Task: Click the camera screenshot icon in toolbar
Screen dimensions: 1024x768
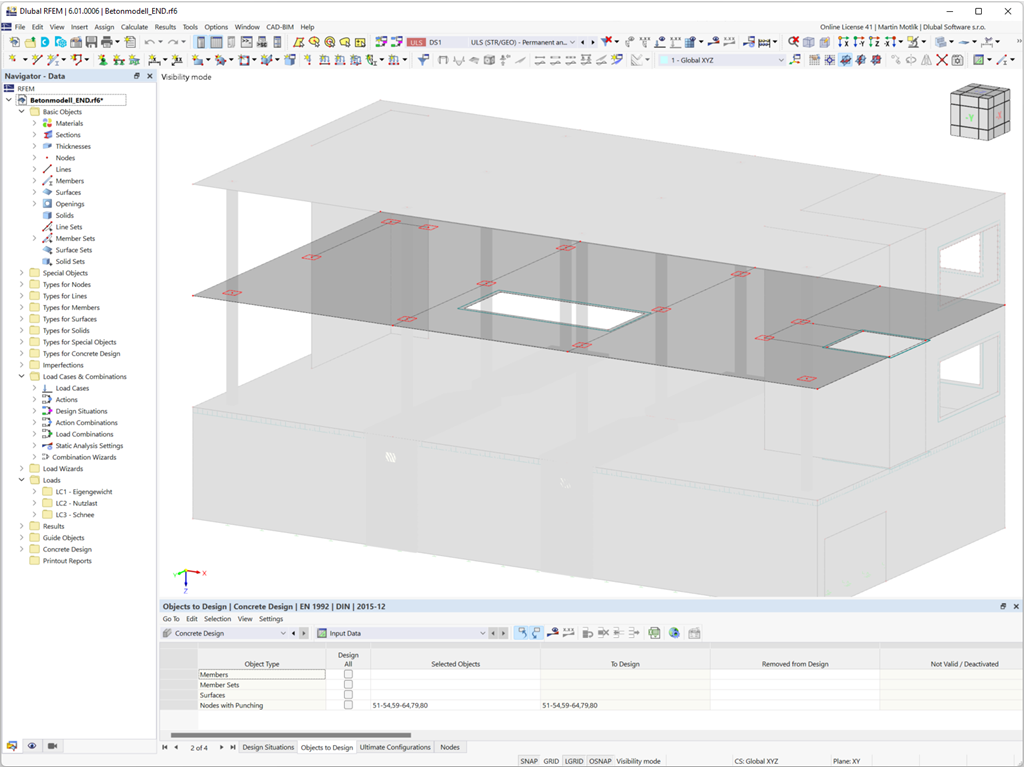Action: pos(957,60)
